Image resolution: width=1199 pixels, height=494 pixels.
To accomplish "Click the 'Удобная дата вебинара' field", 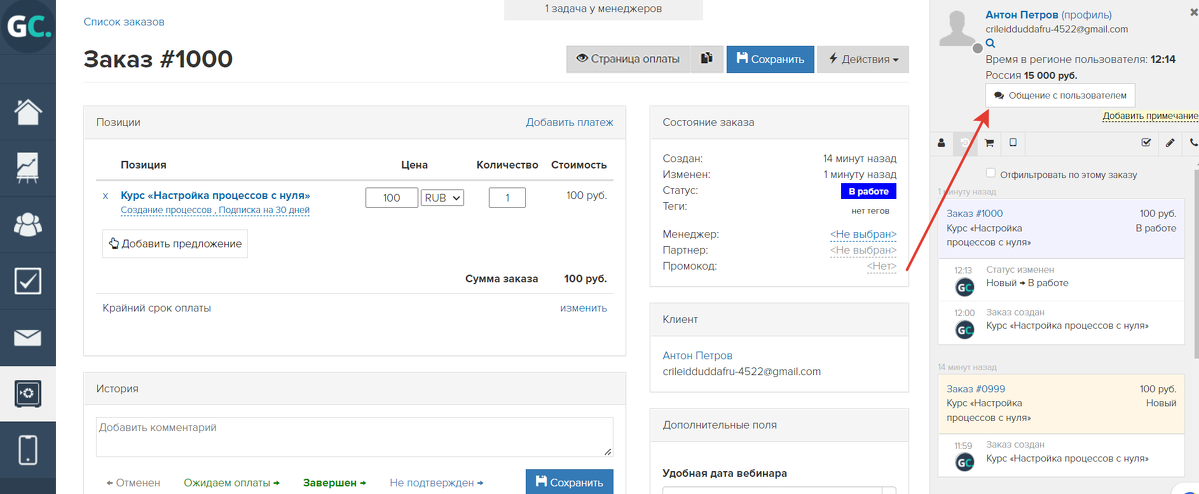I will pyautogui.click(x=779, y=489).
